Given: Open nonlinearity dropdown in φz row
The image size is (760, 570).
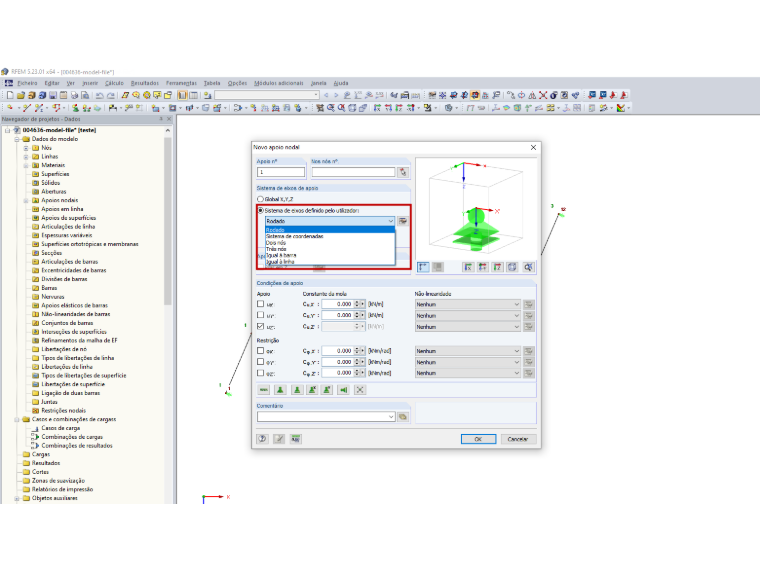Looking at the screenshot, I should point(468,373).
